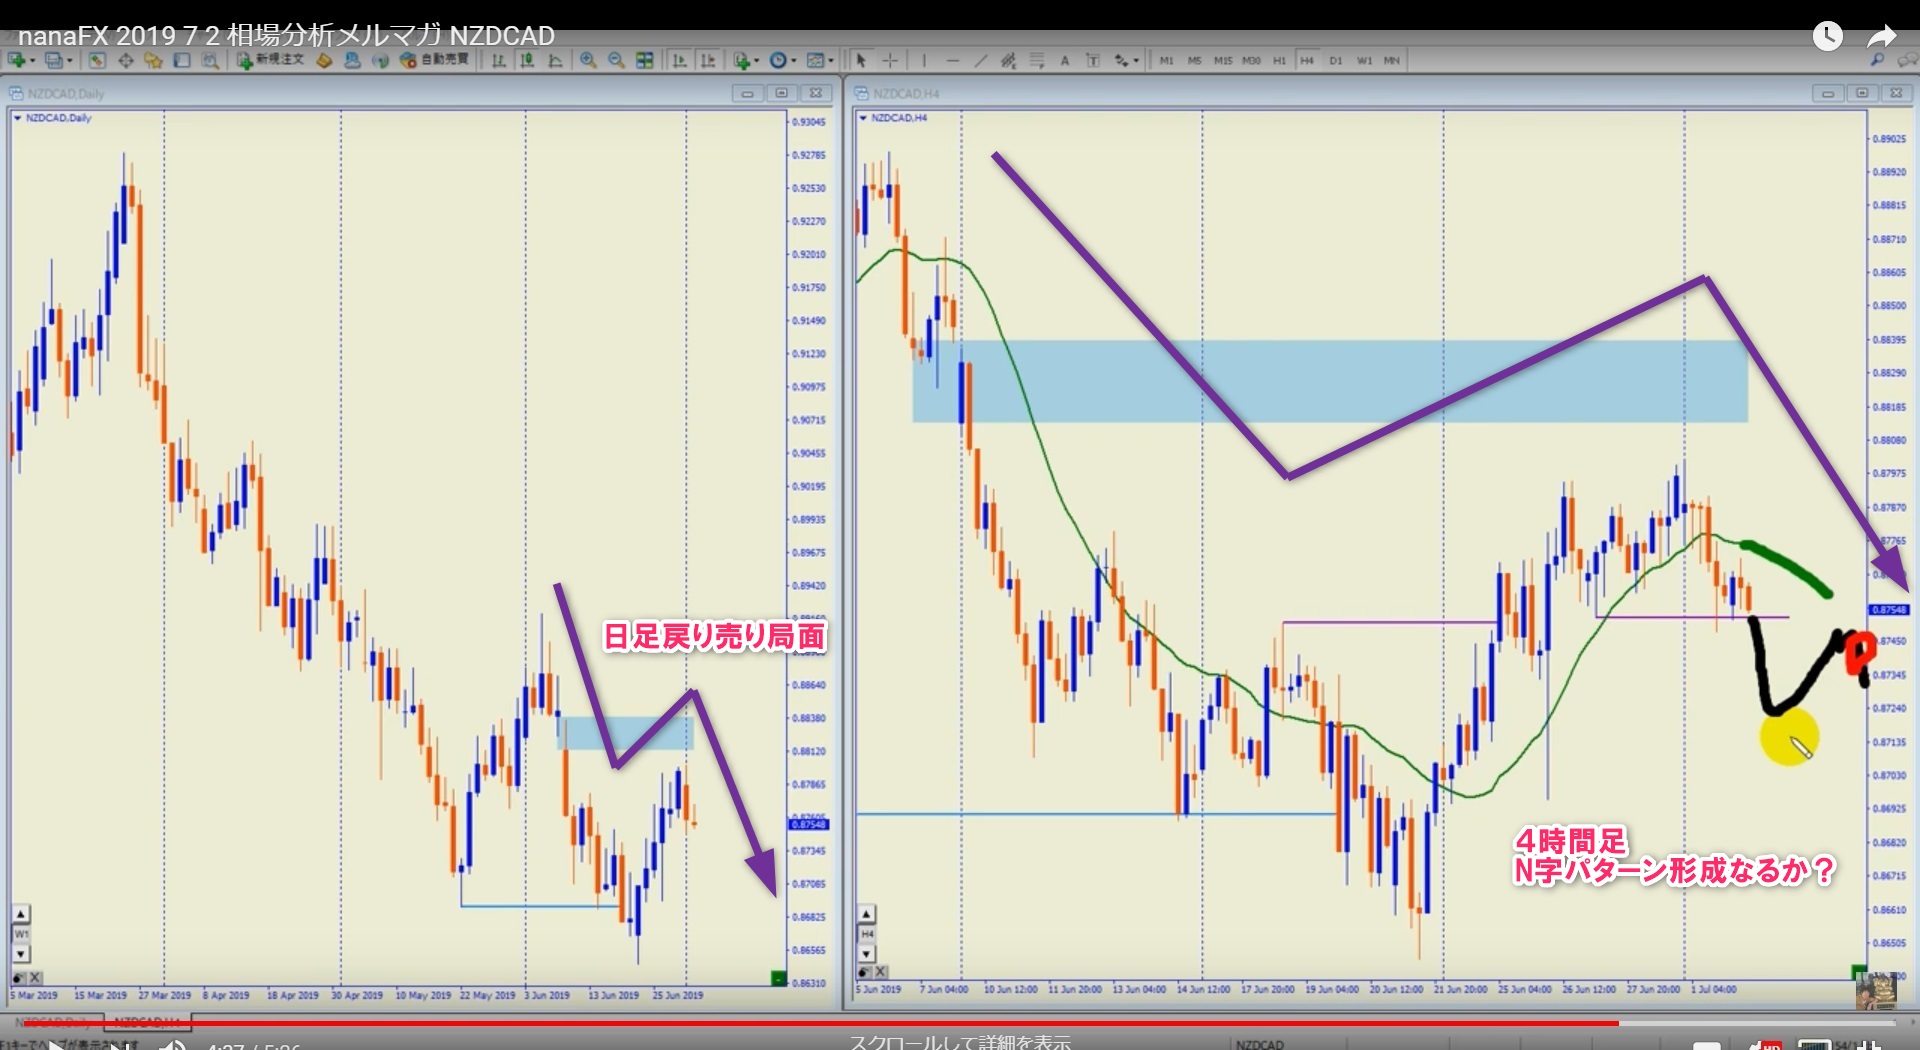The image size is (1920, 1050).
Task: Click up arrow above W1 in Daily chart
Action: pyautogui.click(x=21, y=914)
